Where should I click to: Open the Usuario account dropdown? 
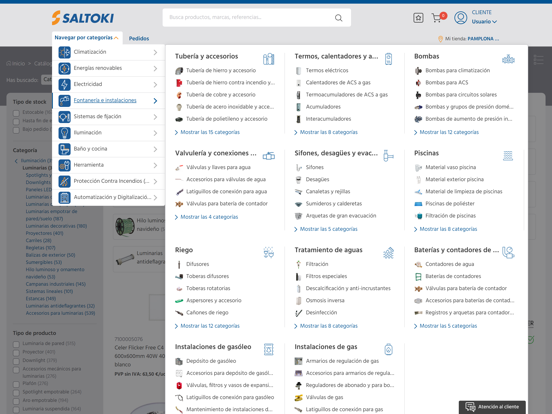point(484,22)
